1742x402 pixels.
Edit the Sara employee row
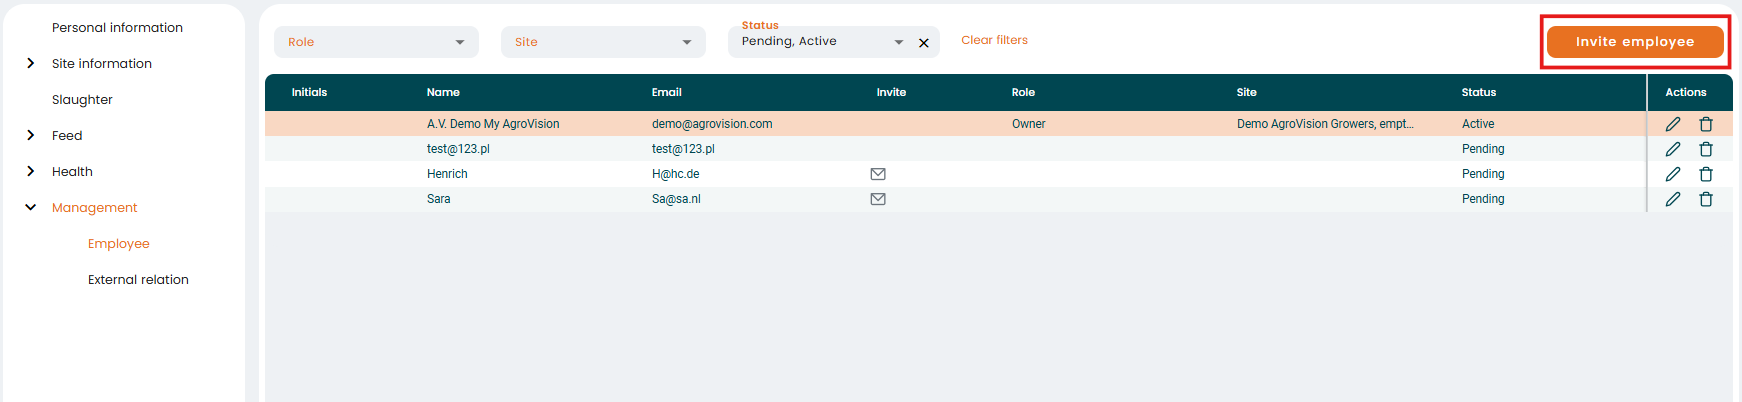tap(1673, 199)
